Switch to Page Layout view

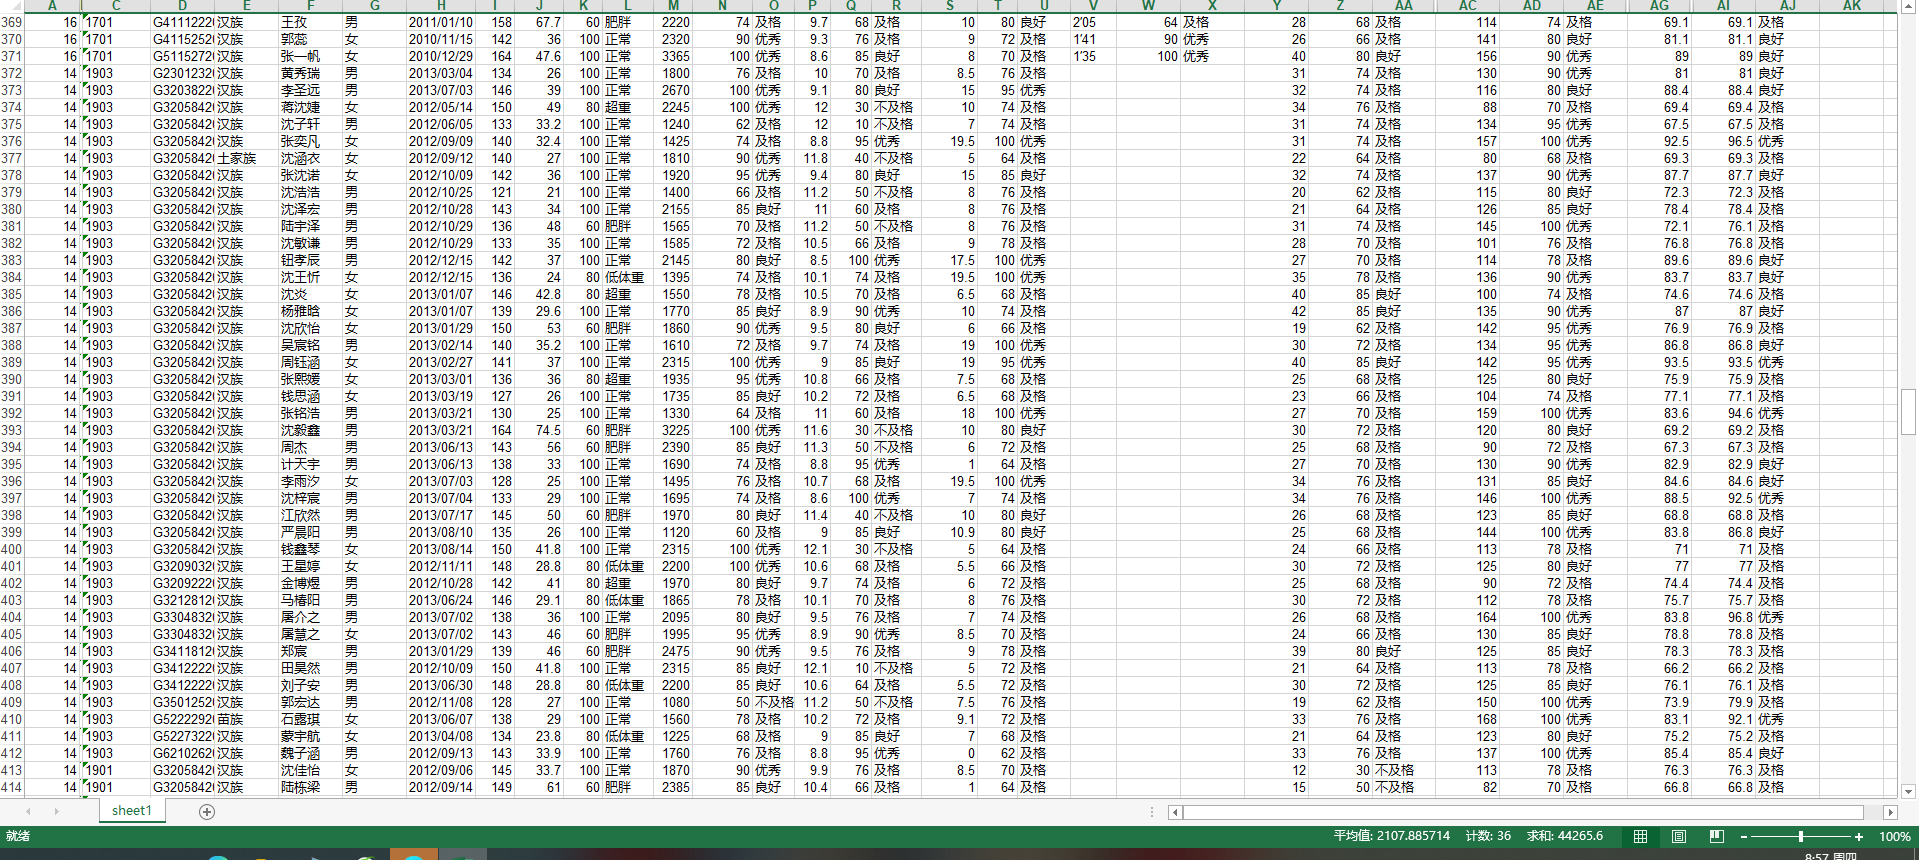pyautogui.click(x=1679, y=836)
